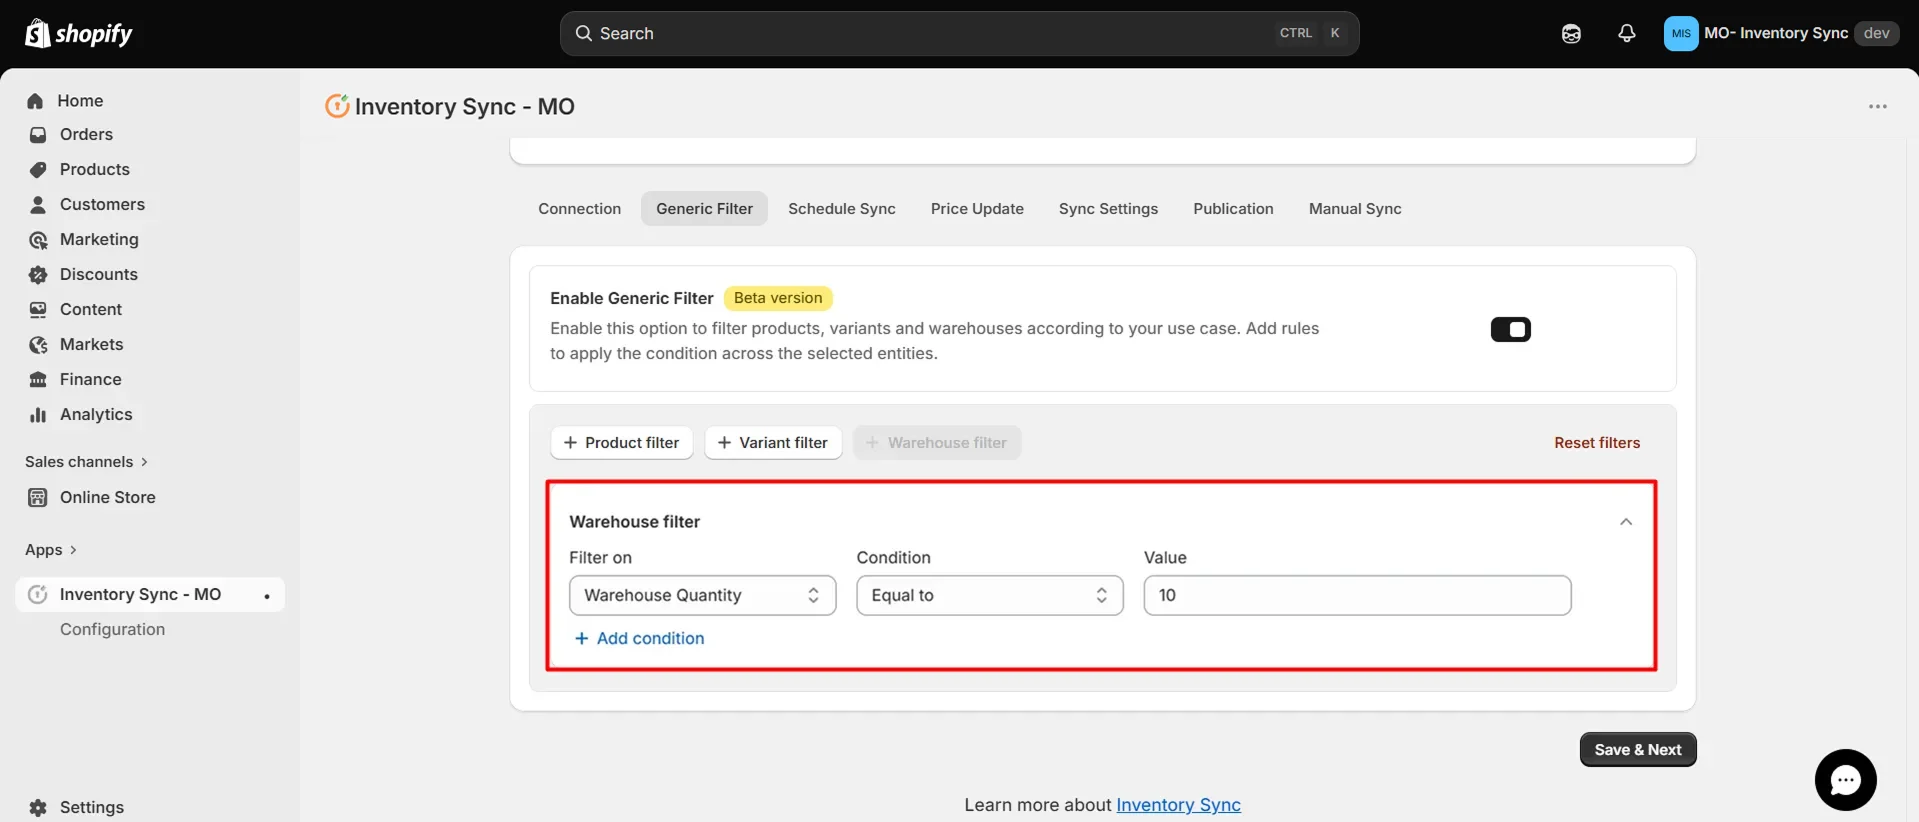Viewport: 1919px width, 822px height.
Task: Open notifications bell
Action: (x=1627, y=34)
